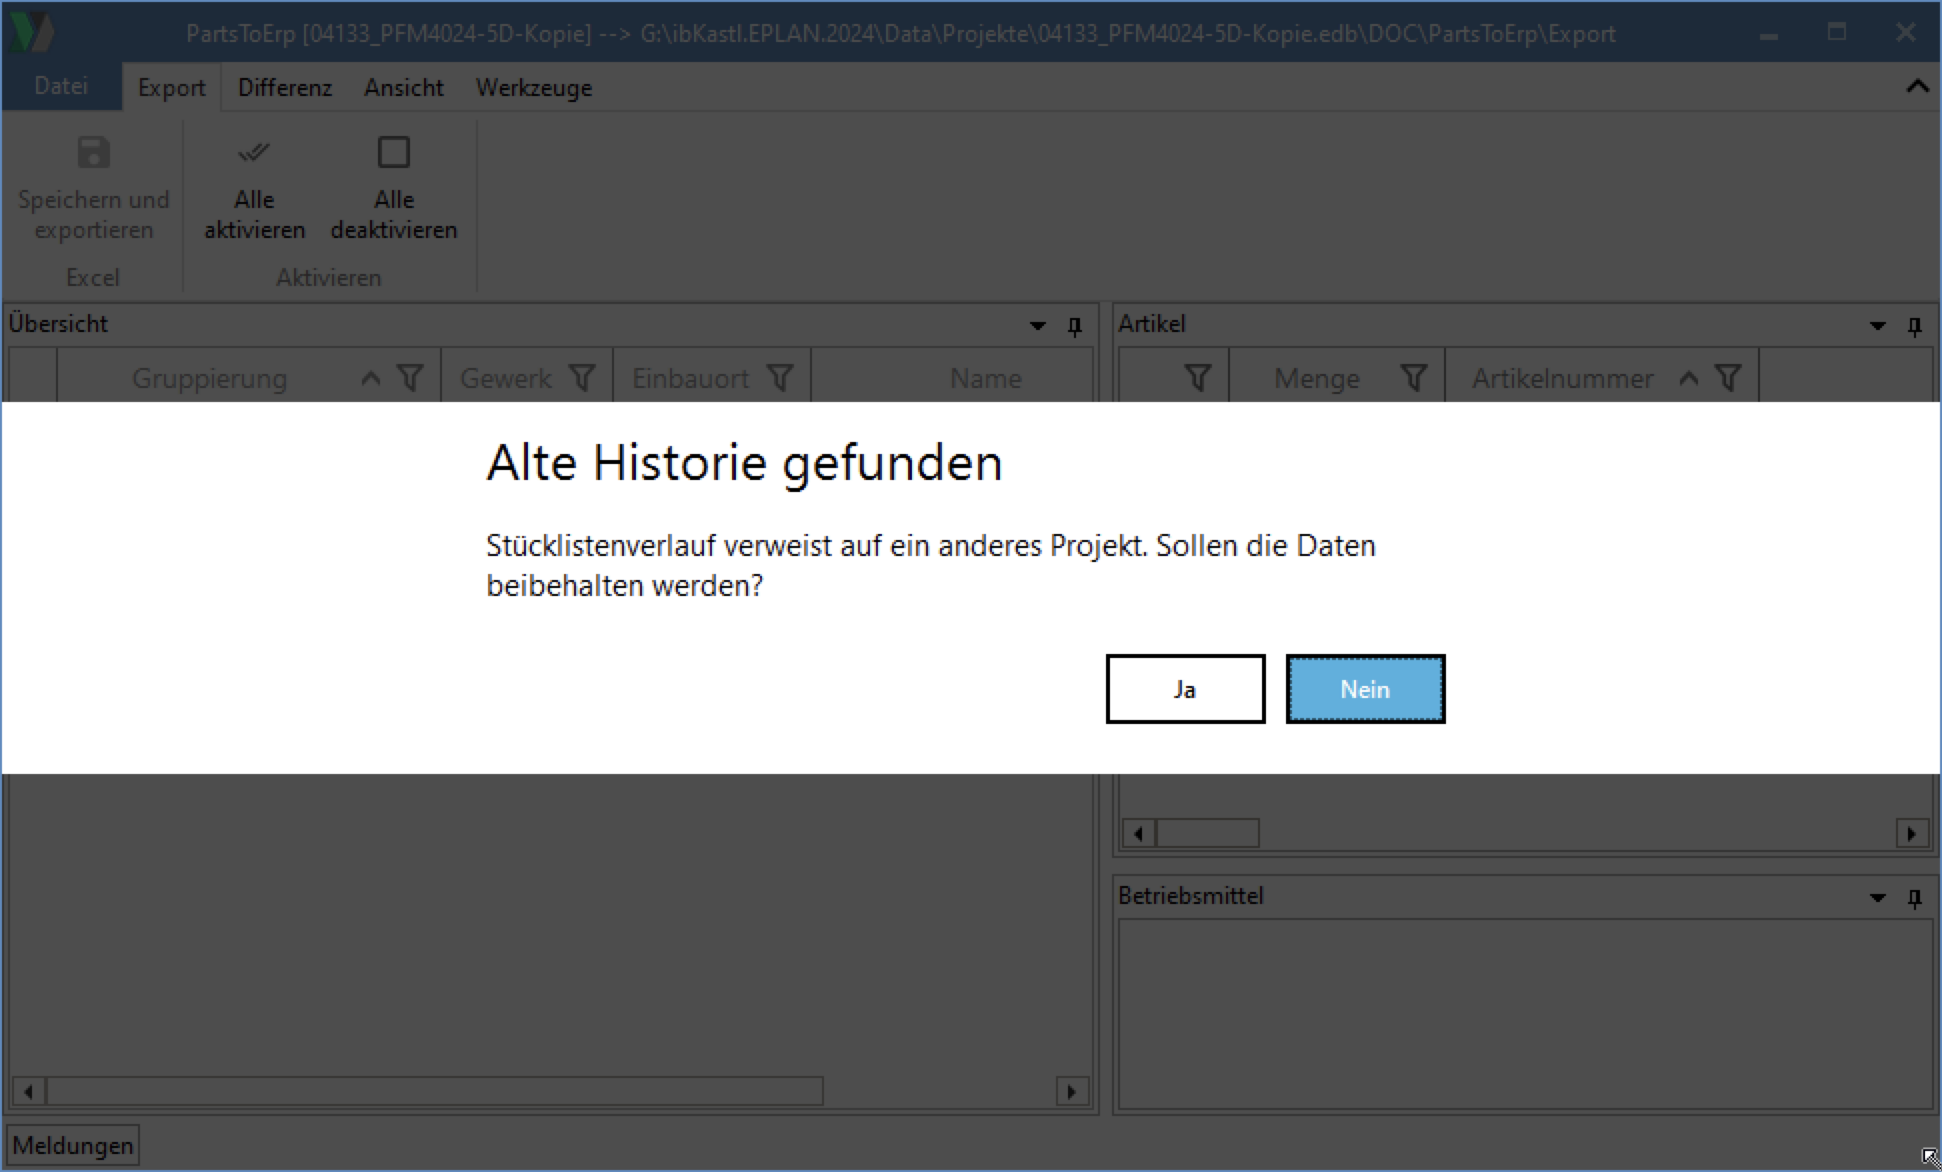Open the Artikel panel dropdown arrow
Screen dimensions: 1942x1172
point(1877,326)
